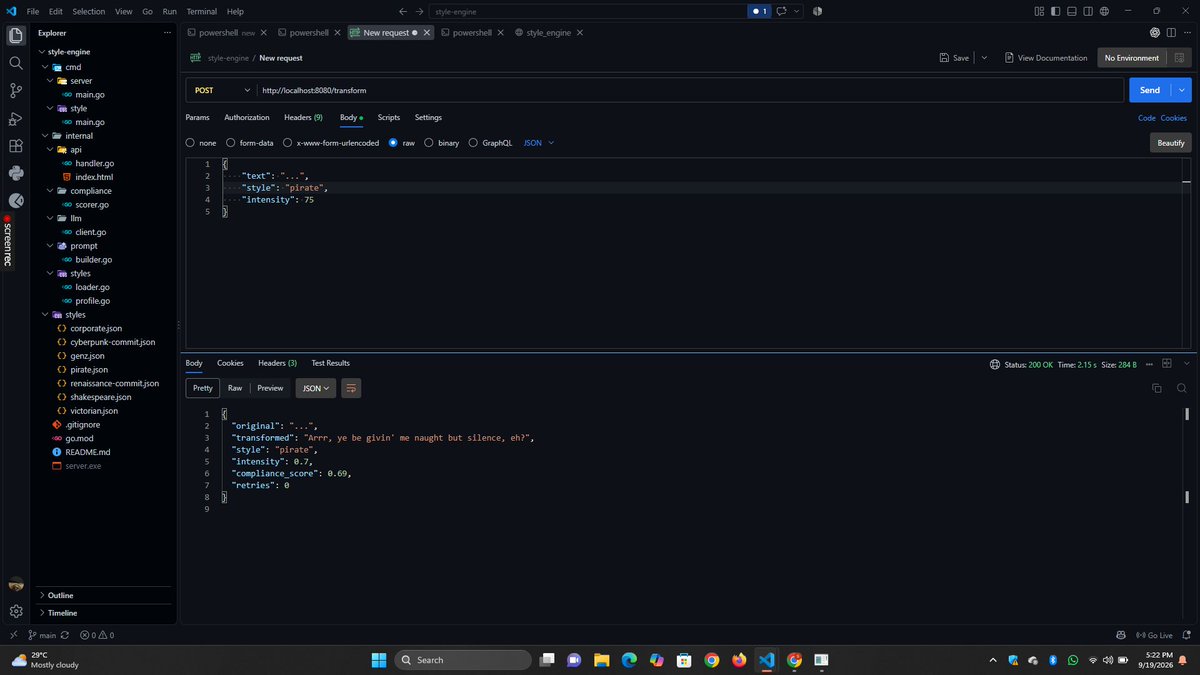Switch to the Headers (9) request tab

[x=303, y=117]
